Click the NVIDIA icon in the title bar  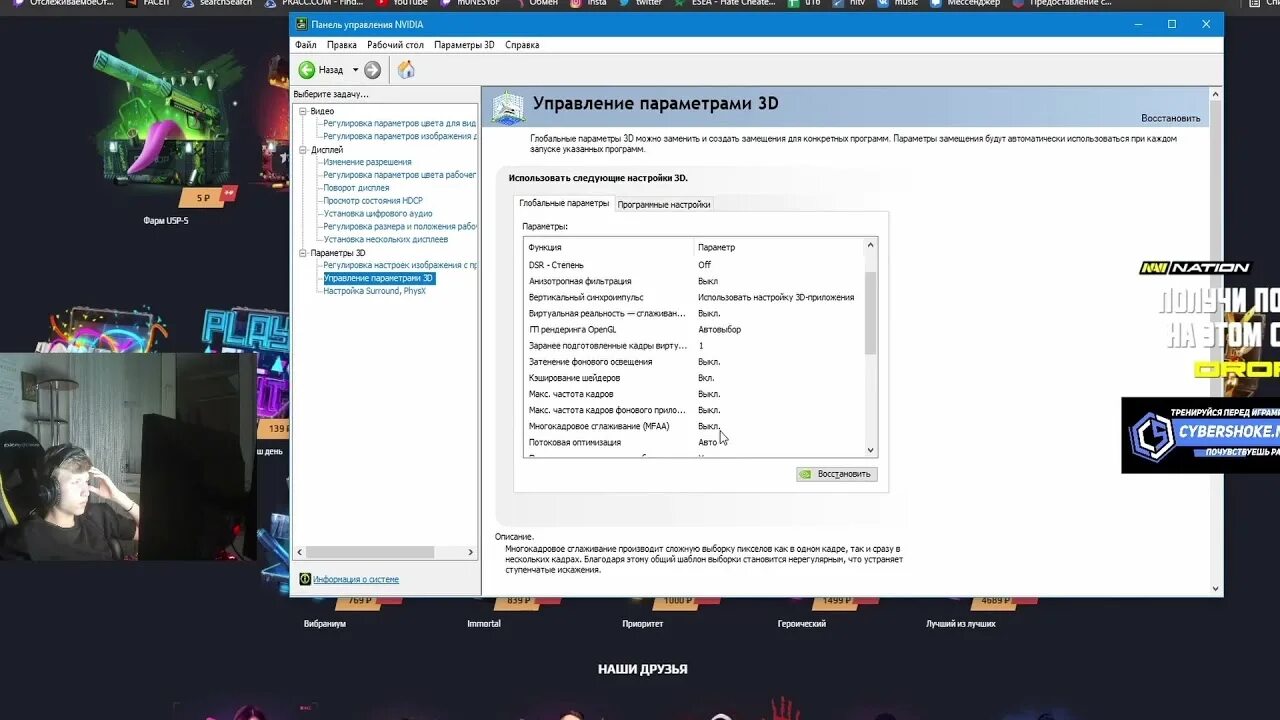coord(301,24)
